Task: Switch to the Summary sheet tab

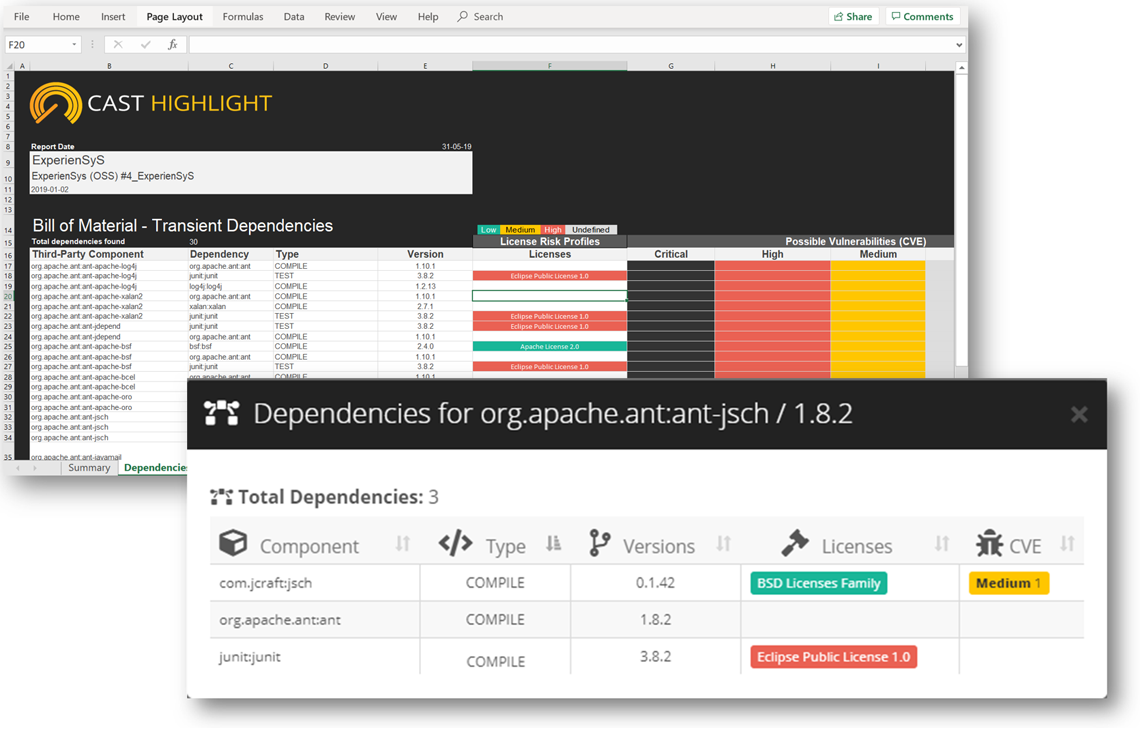Action: [89, 468]
